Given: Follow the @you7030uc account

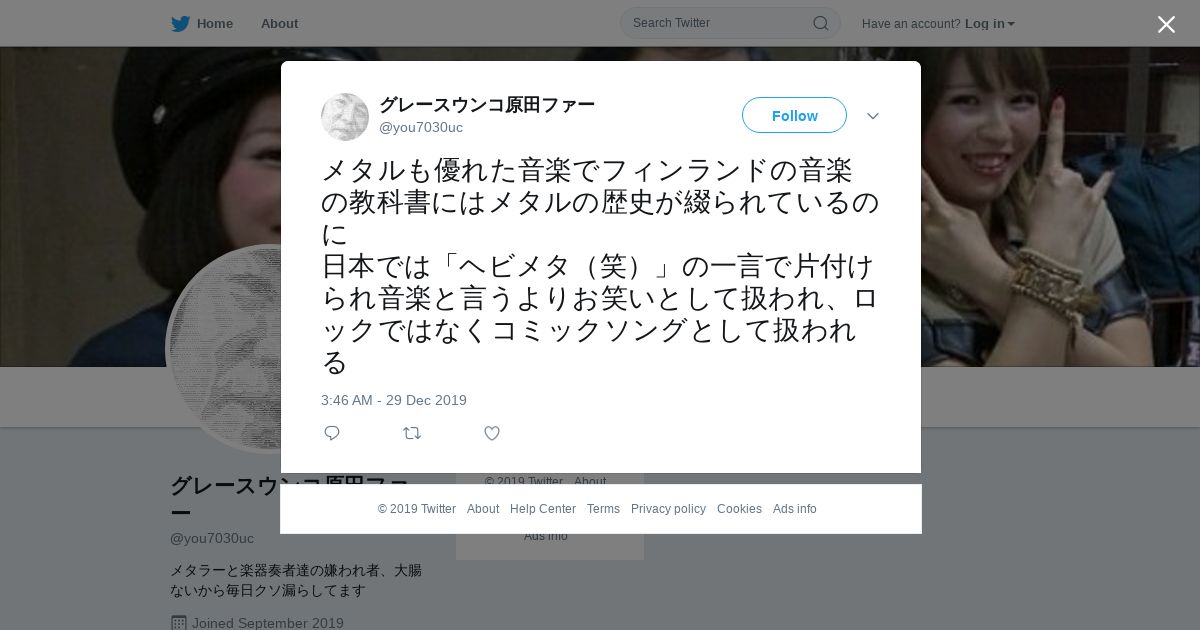Looking at the screenshot, I should pos(794,115).
